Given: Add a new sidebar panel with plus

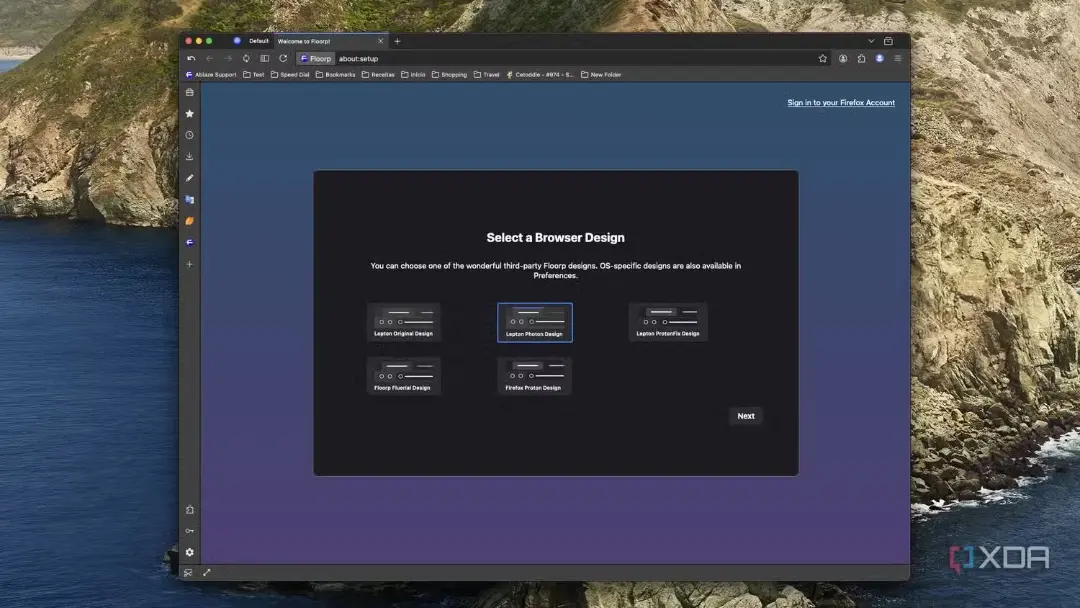Looking at the screenshot, I should [189, 264].
